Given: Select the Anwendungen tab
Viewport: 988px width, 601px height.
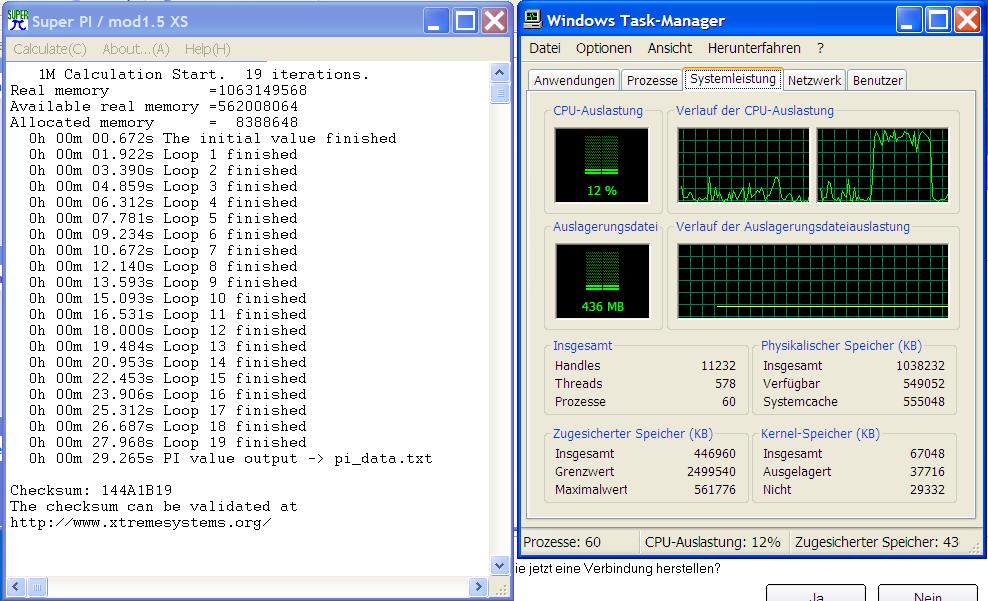Looking at the screenshot, I should pyautogui.click(x=574, y=81).
